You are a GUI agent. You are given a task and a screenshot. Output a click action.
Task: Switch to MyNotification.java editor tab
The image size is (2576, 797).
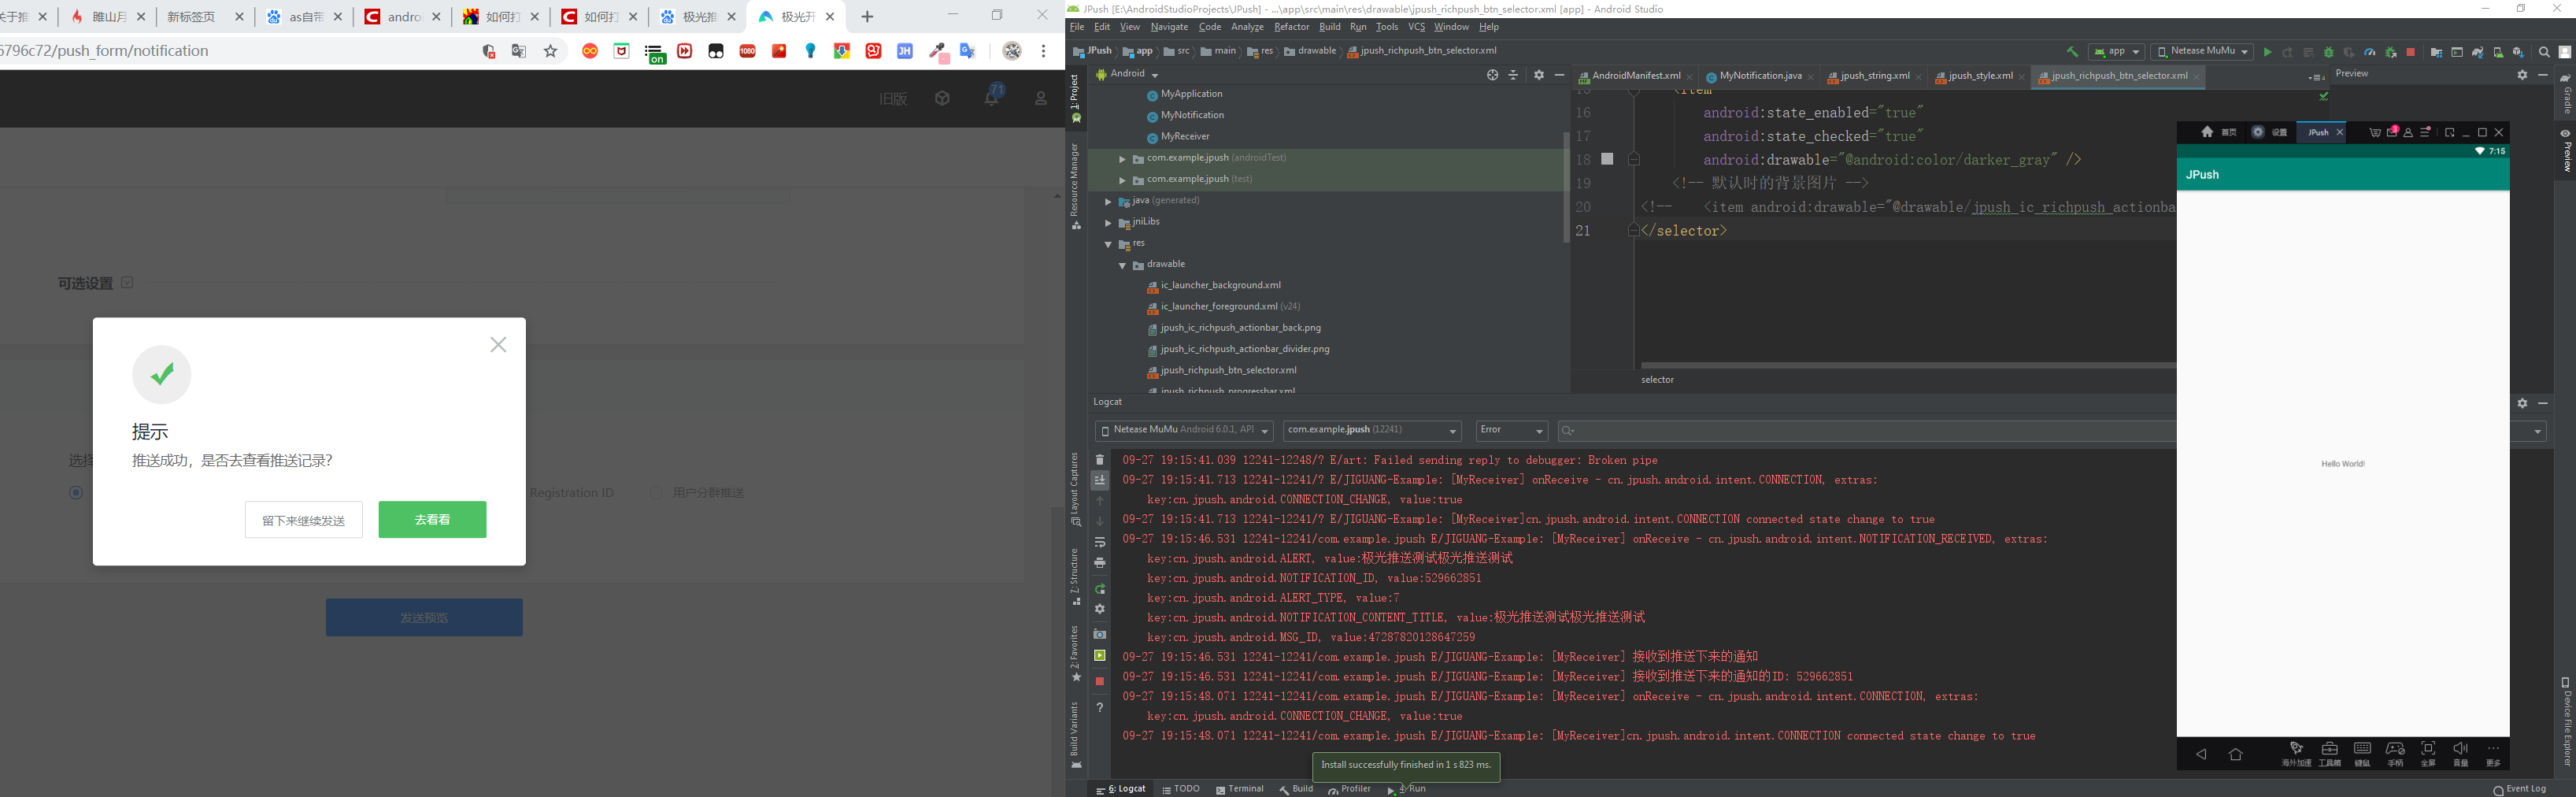[x=1759, y=76]
